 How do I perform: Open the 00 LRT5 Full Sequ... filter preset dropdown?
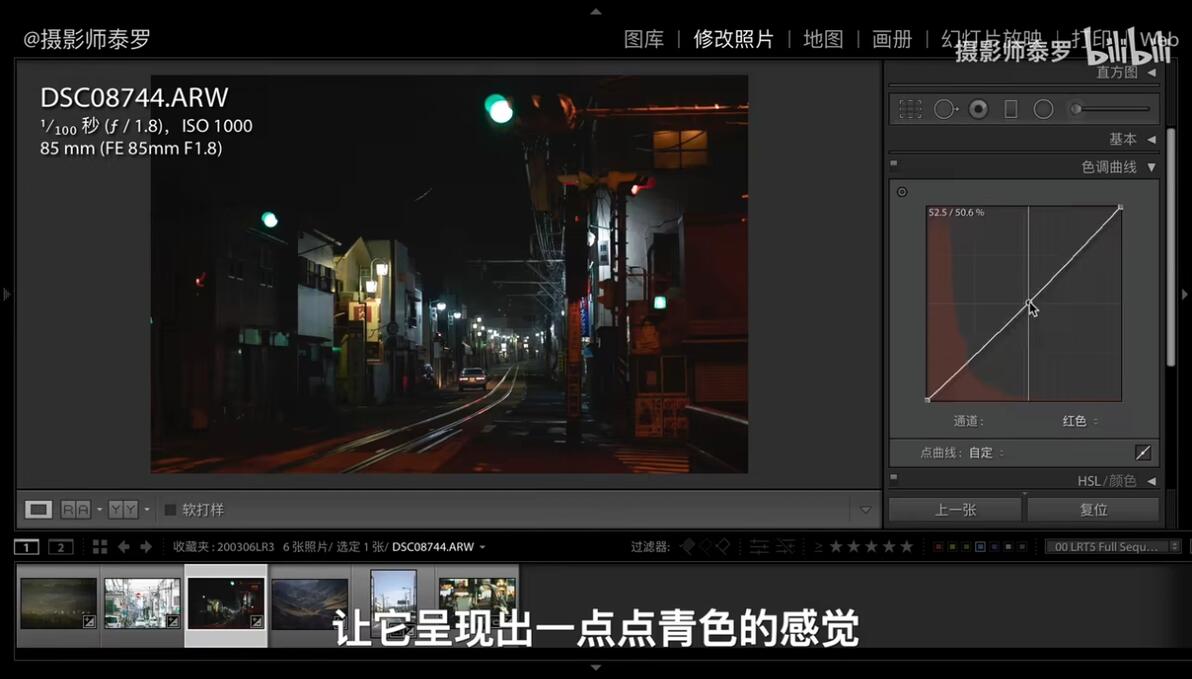(x=1114, y=547)
